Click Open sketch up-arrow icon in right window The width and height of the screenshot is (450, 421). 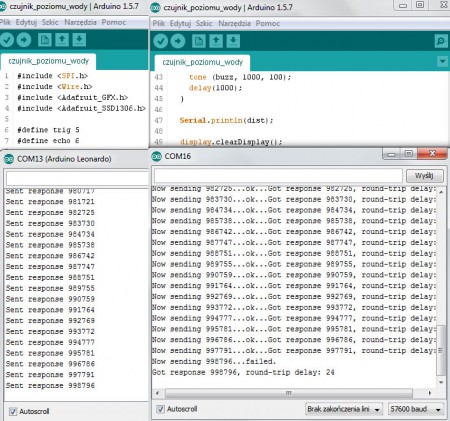click(x=216, y=41)
